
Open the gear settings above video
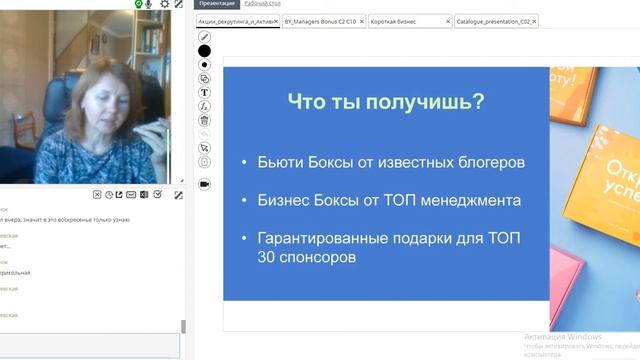click(x=164, y=4)
